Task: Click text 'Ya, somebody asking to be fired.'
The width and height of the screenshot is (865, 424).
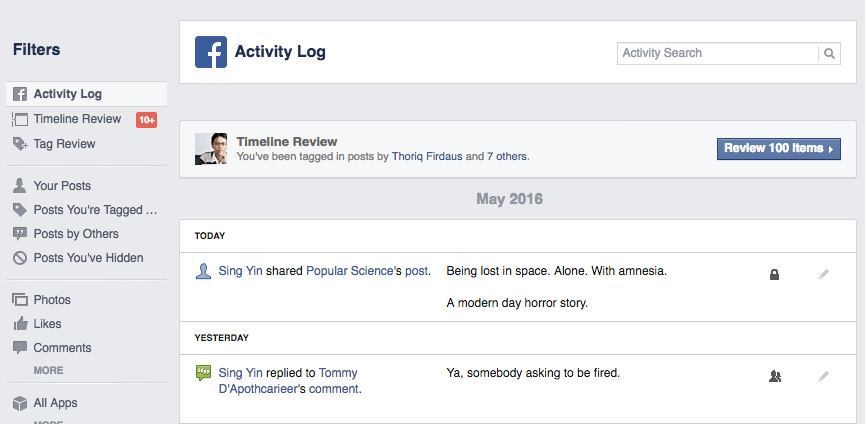Action: 533,373
